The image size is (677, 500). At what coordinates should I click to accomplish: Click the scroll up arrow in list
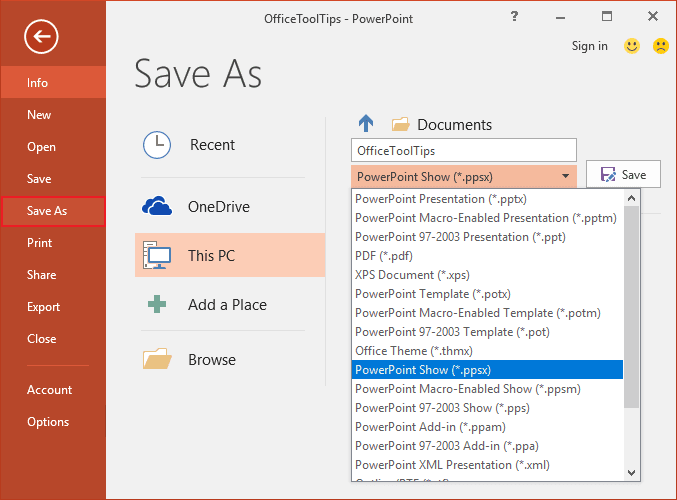[631, 198]
